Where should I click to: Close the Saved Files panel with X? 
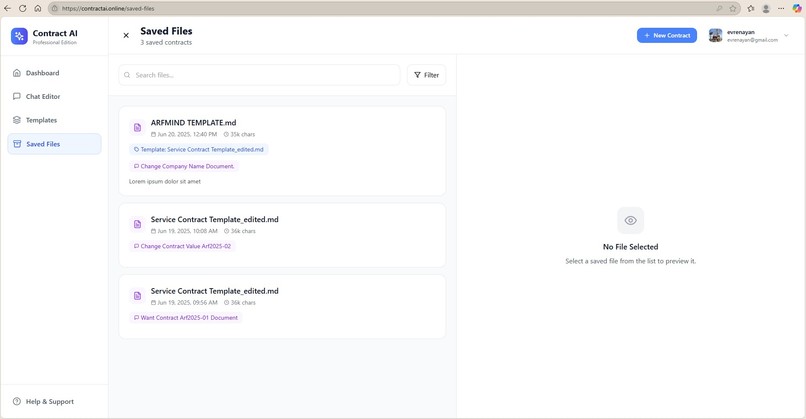[x=126, y=35]
